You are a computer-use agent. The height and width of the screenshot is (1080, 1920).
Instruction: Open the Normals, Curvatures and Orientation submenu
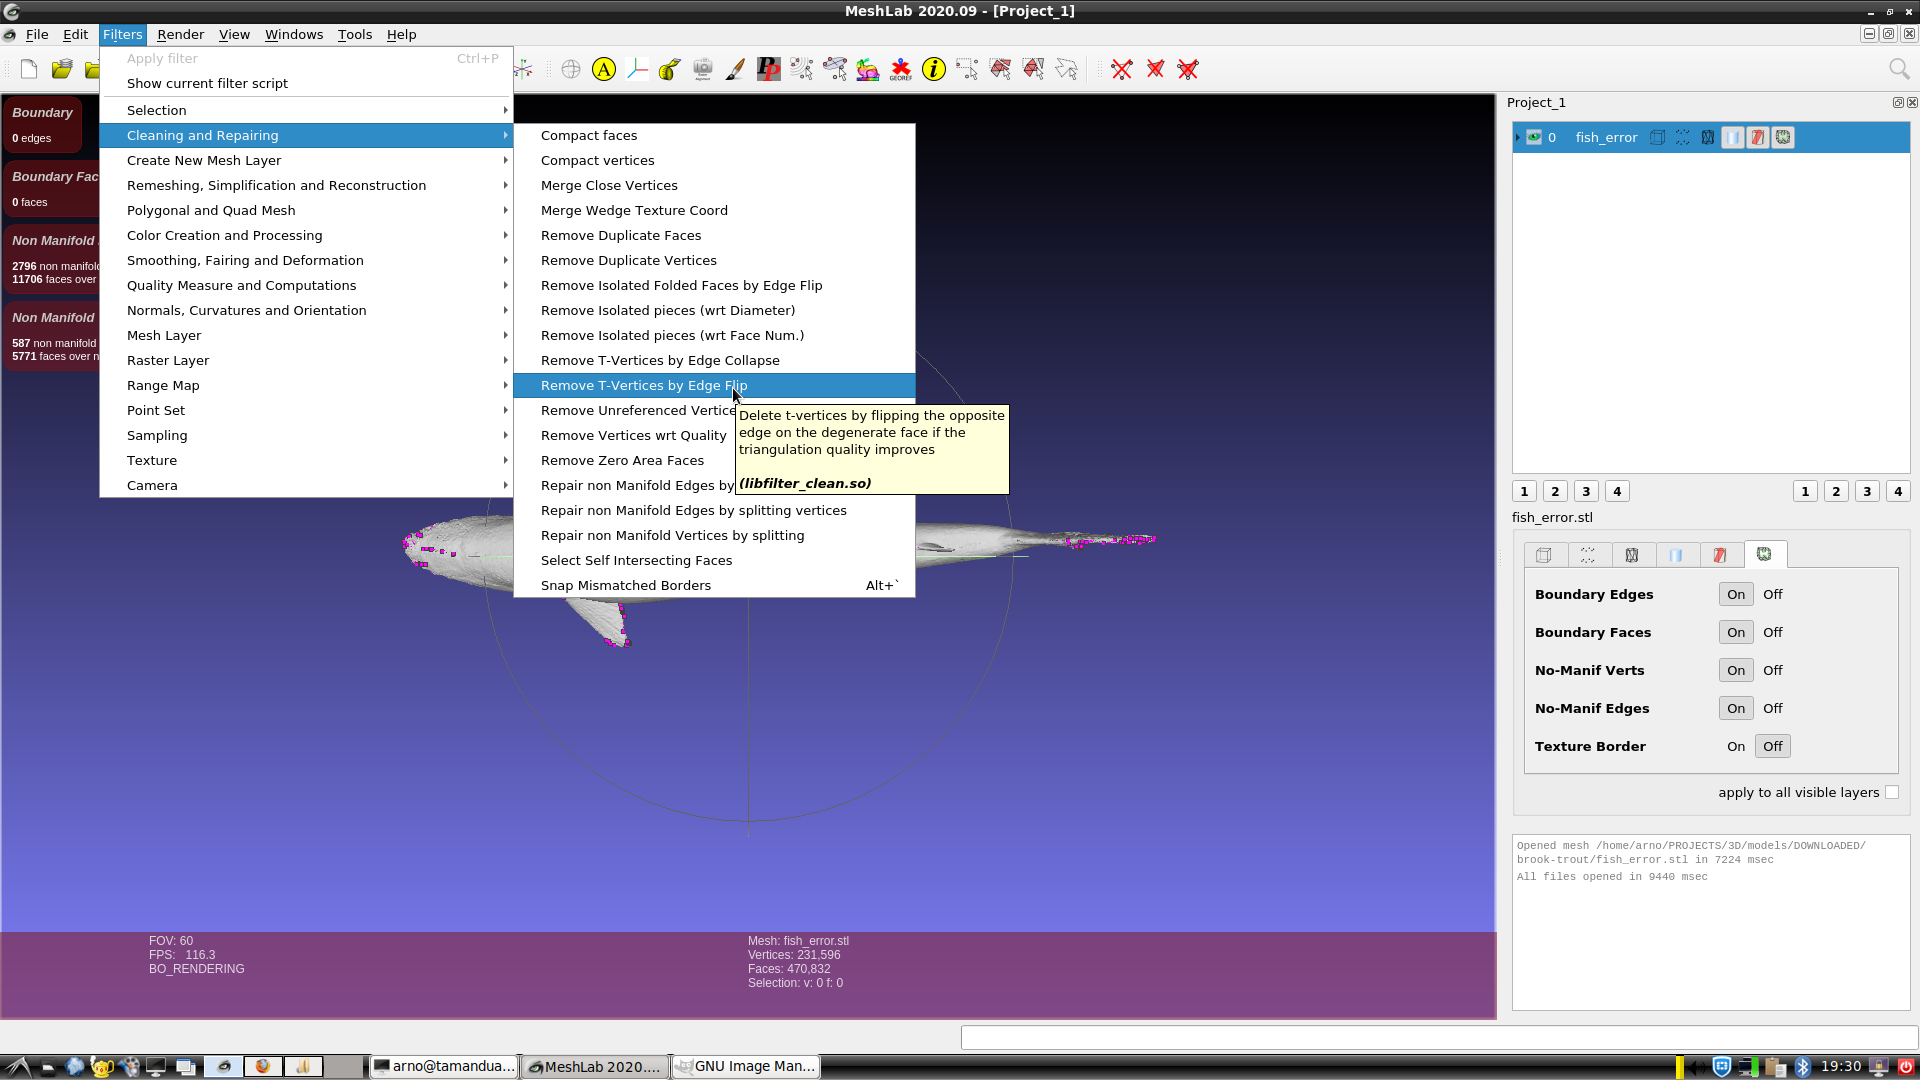247,310
